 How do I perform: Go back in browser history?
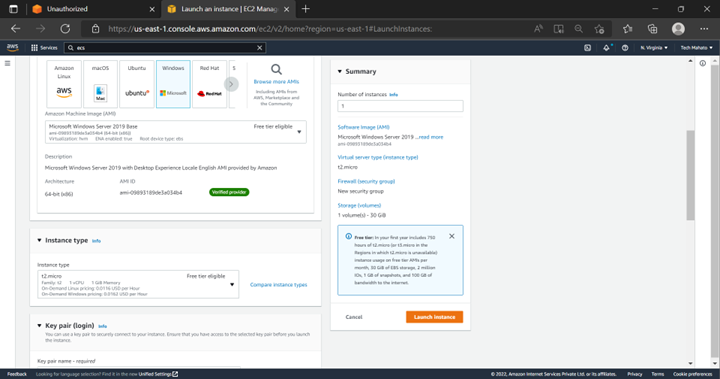(x=16, y=28)
